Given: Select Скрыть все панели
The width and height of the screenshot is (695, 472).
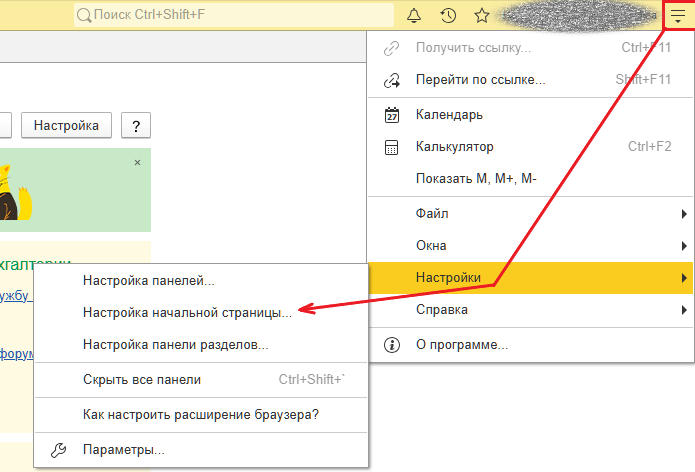Looking at the screenshot, I should click(142, 379).
